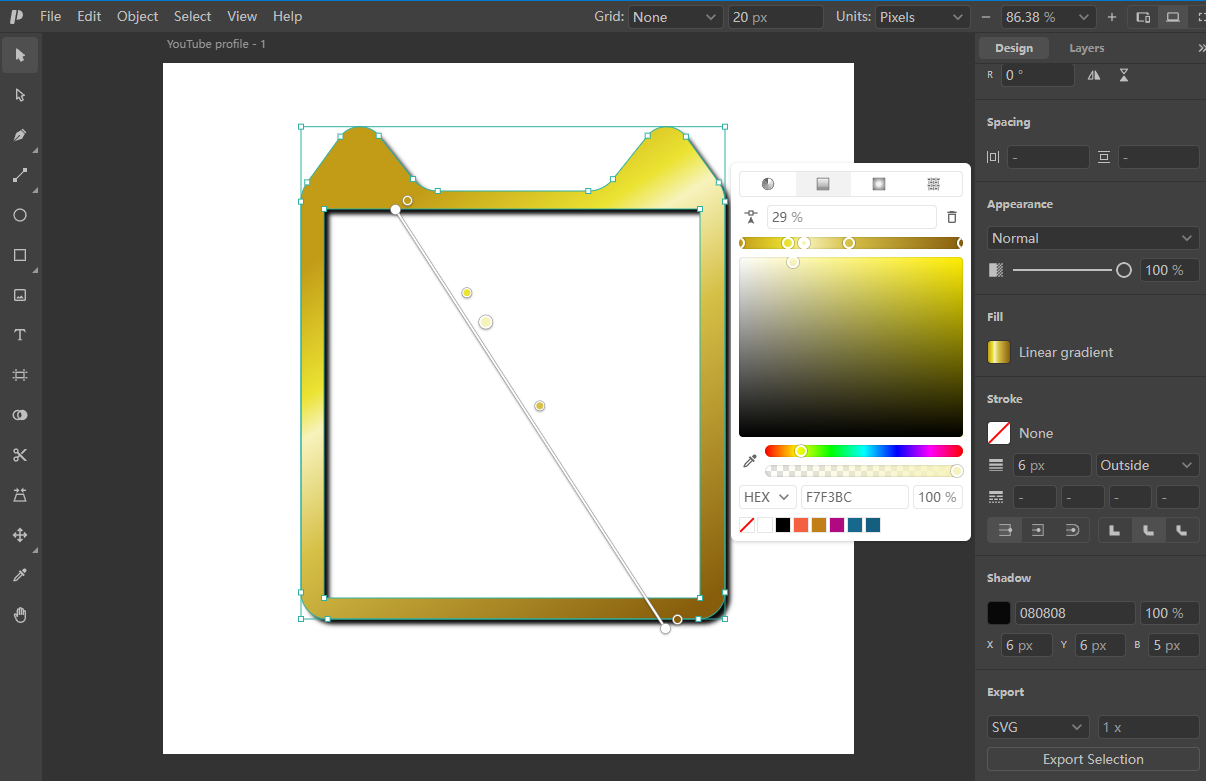
Task: Select the Ellipse tool
Action: [x=20, y=215]
